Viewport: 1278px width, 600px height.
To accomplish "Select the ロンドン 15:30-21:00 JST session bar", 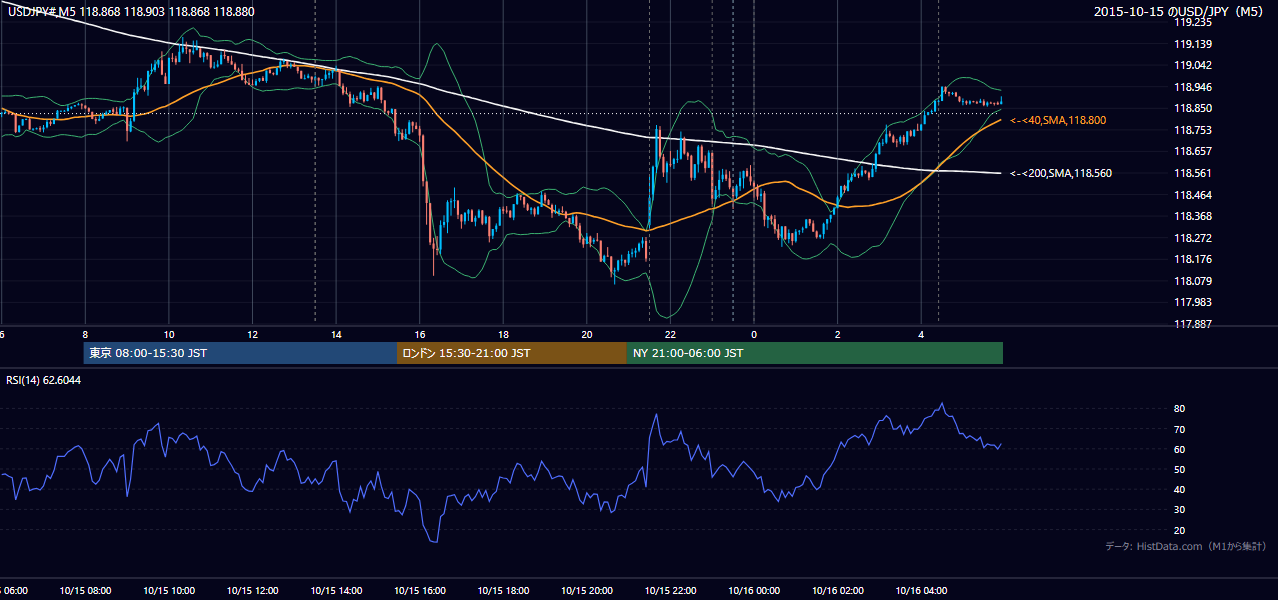I will (512, 353).
